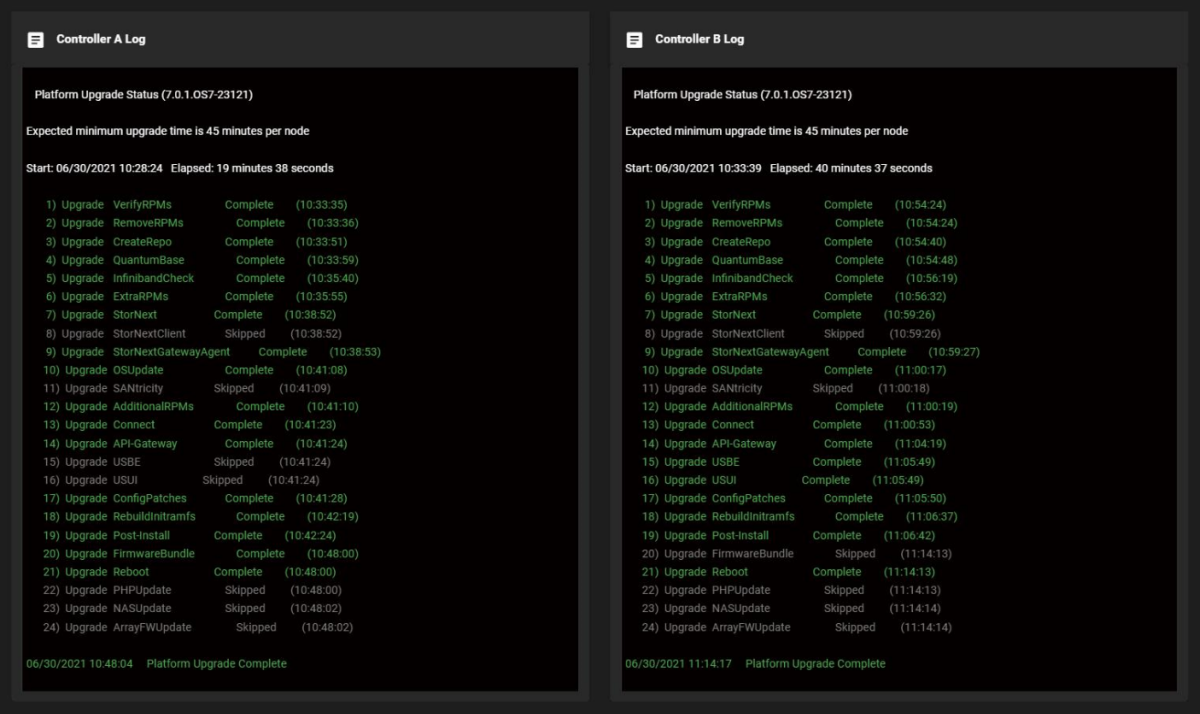Select Connect row with time 11:00:53
The image size is (1200, 714).
coord(788,425)
